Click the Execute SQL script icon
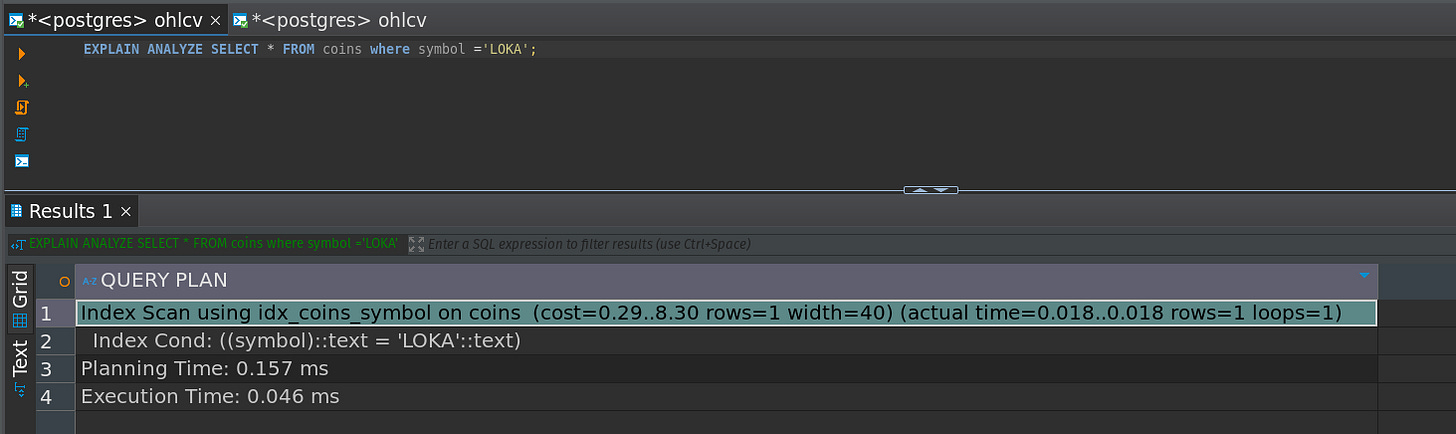This screenshot has height=434, width=1456. click(22, 107)
